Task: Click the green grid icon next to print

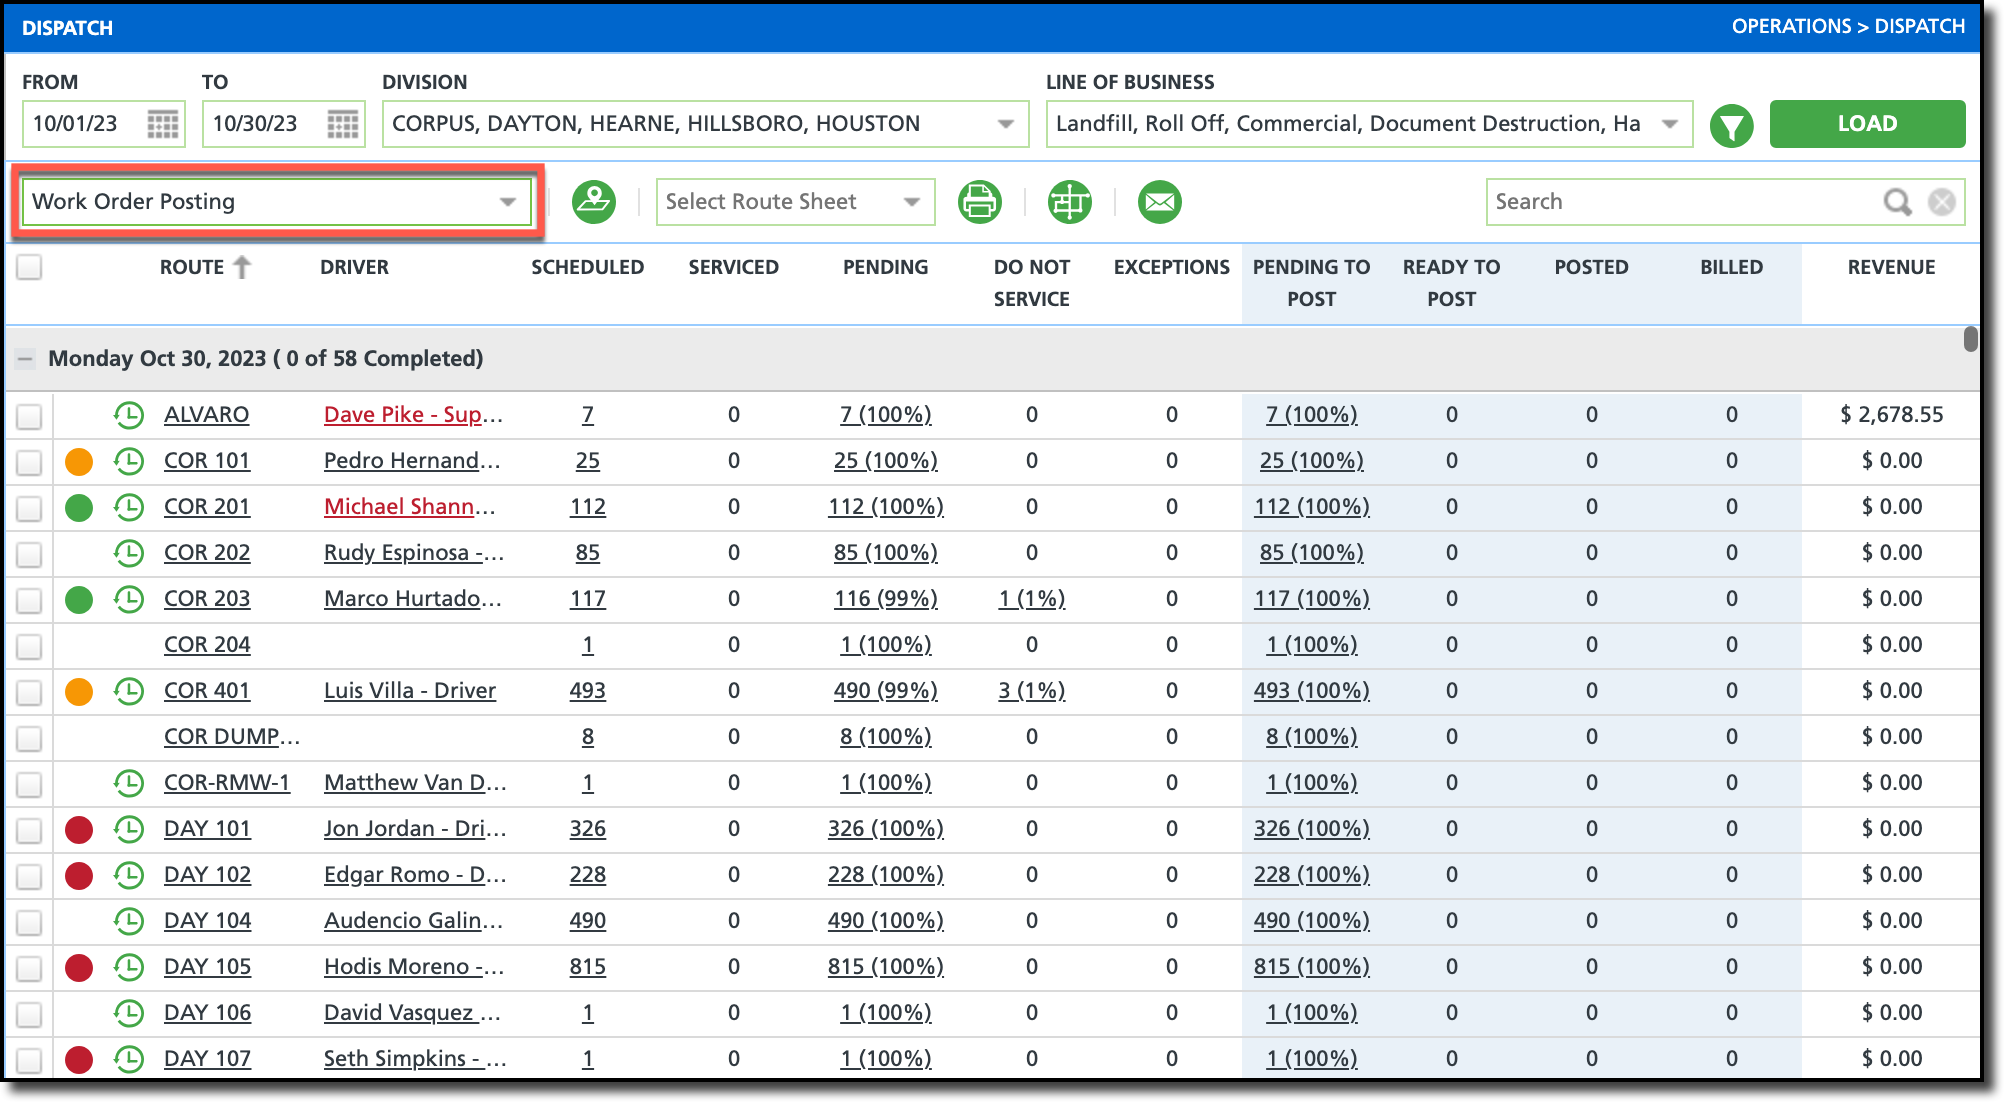Action: tap(1069, 202)
